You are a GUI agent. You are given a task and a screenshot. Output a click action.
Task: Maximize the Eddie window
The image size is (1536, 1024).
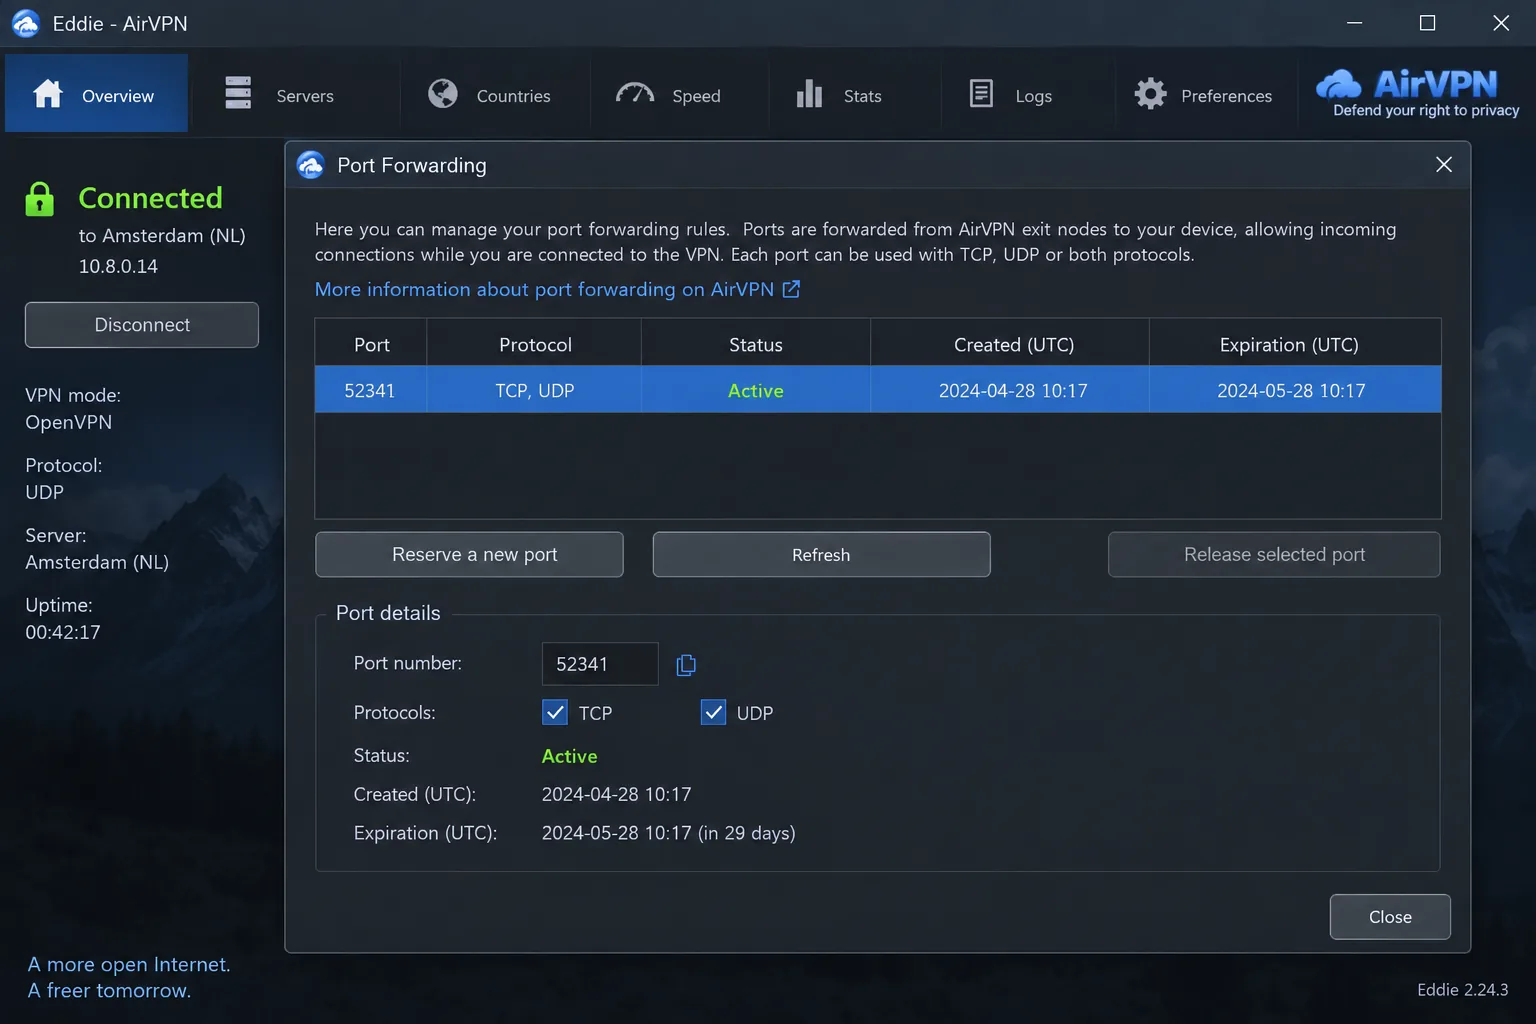tap(1428, 23)
